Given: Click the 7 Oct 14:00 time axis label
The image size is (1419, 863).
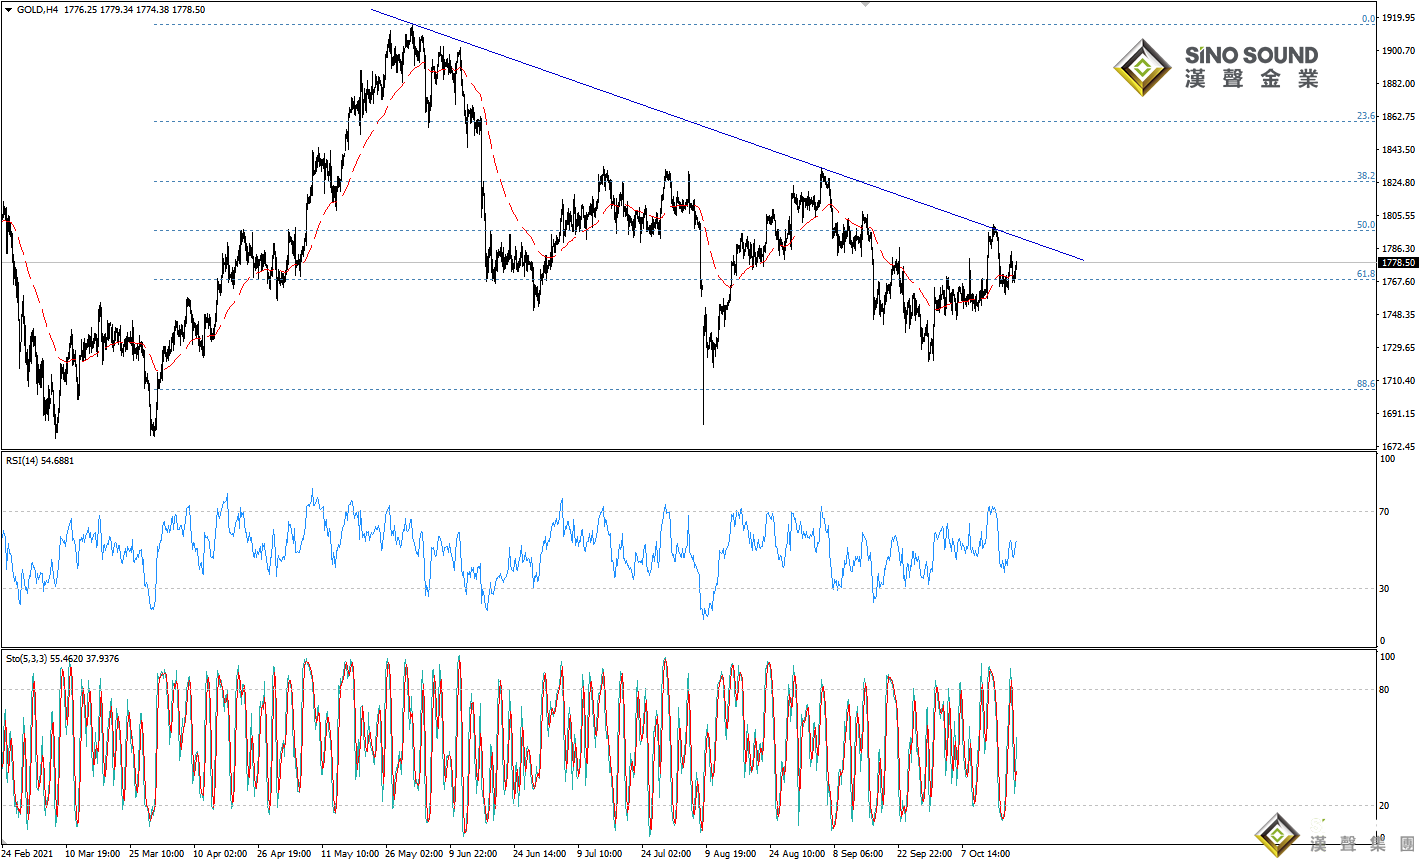Looking at the screenshot, I should click(x=985, y=854).
